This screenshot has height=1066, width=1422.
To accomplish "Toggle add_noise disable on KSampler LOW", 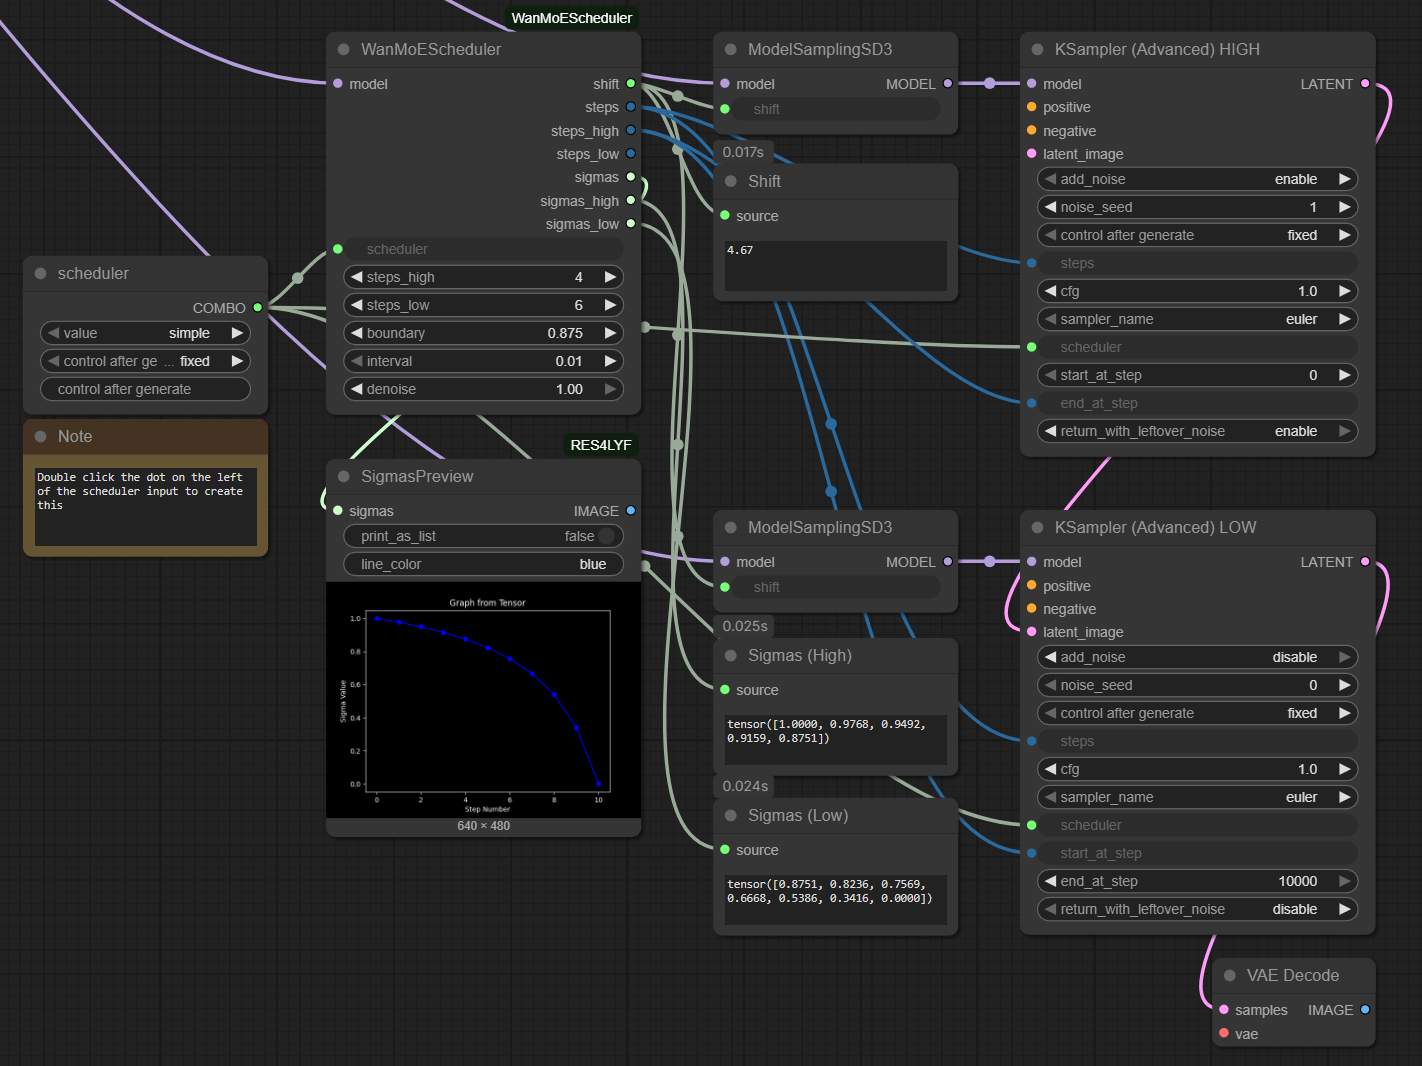I will click(1197, 657).
